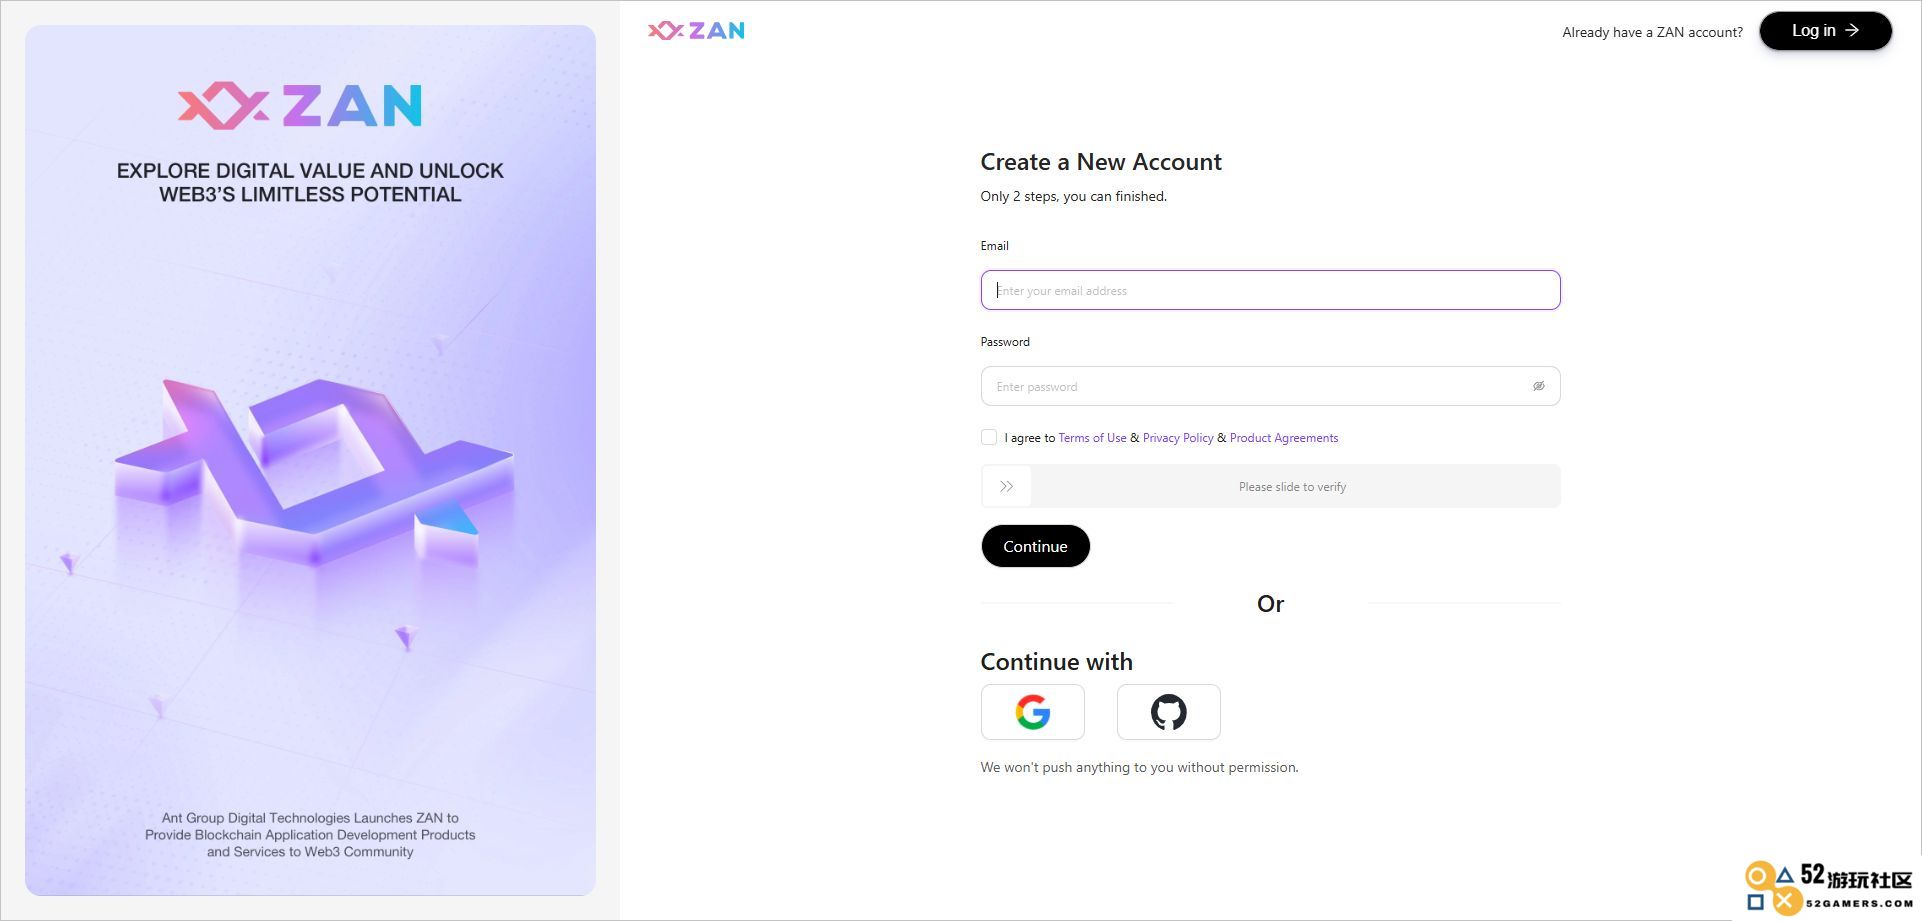Click the Continue button
Screen dimensions: 1922x921
point(1035,546)
